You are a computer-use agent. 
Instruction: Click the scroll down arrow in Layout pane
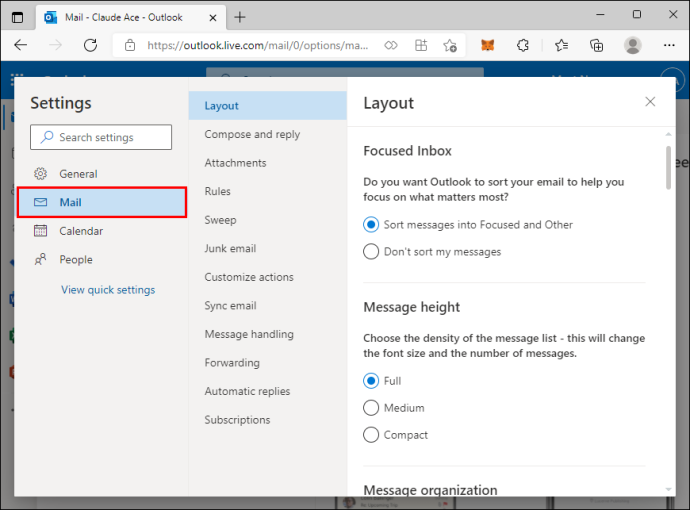click(x=668, y=489)
